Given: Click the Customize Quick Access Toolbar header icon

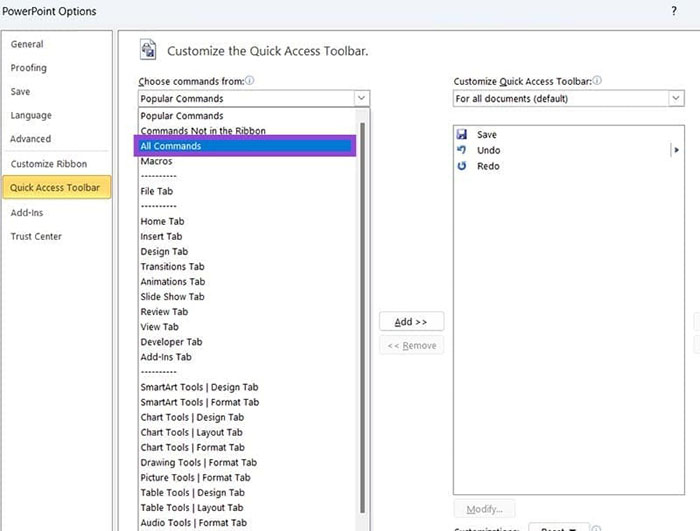Looking at the screenshot, I should click(149, 51).
